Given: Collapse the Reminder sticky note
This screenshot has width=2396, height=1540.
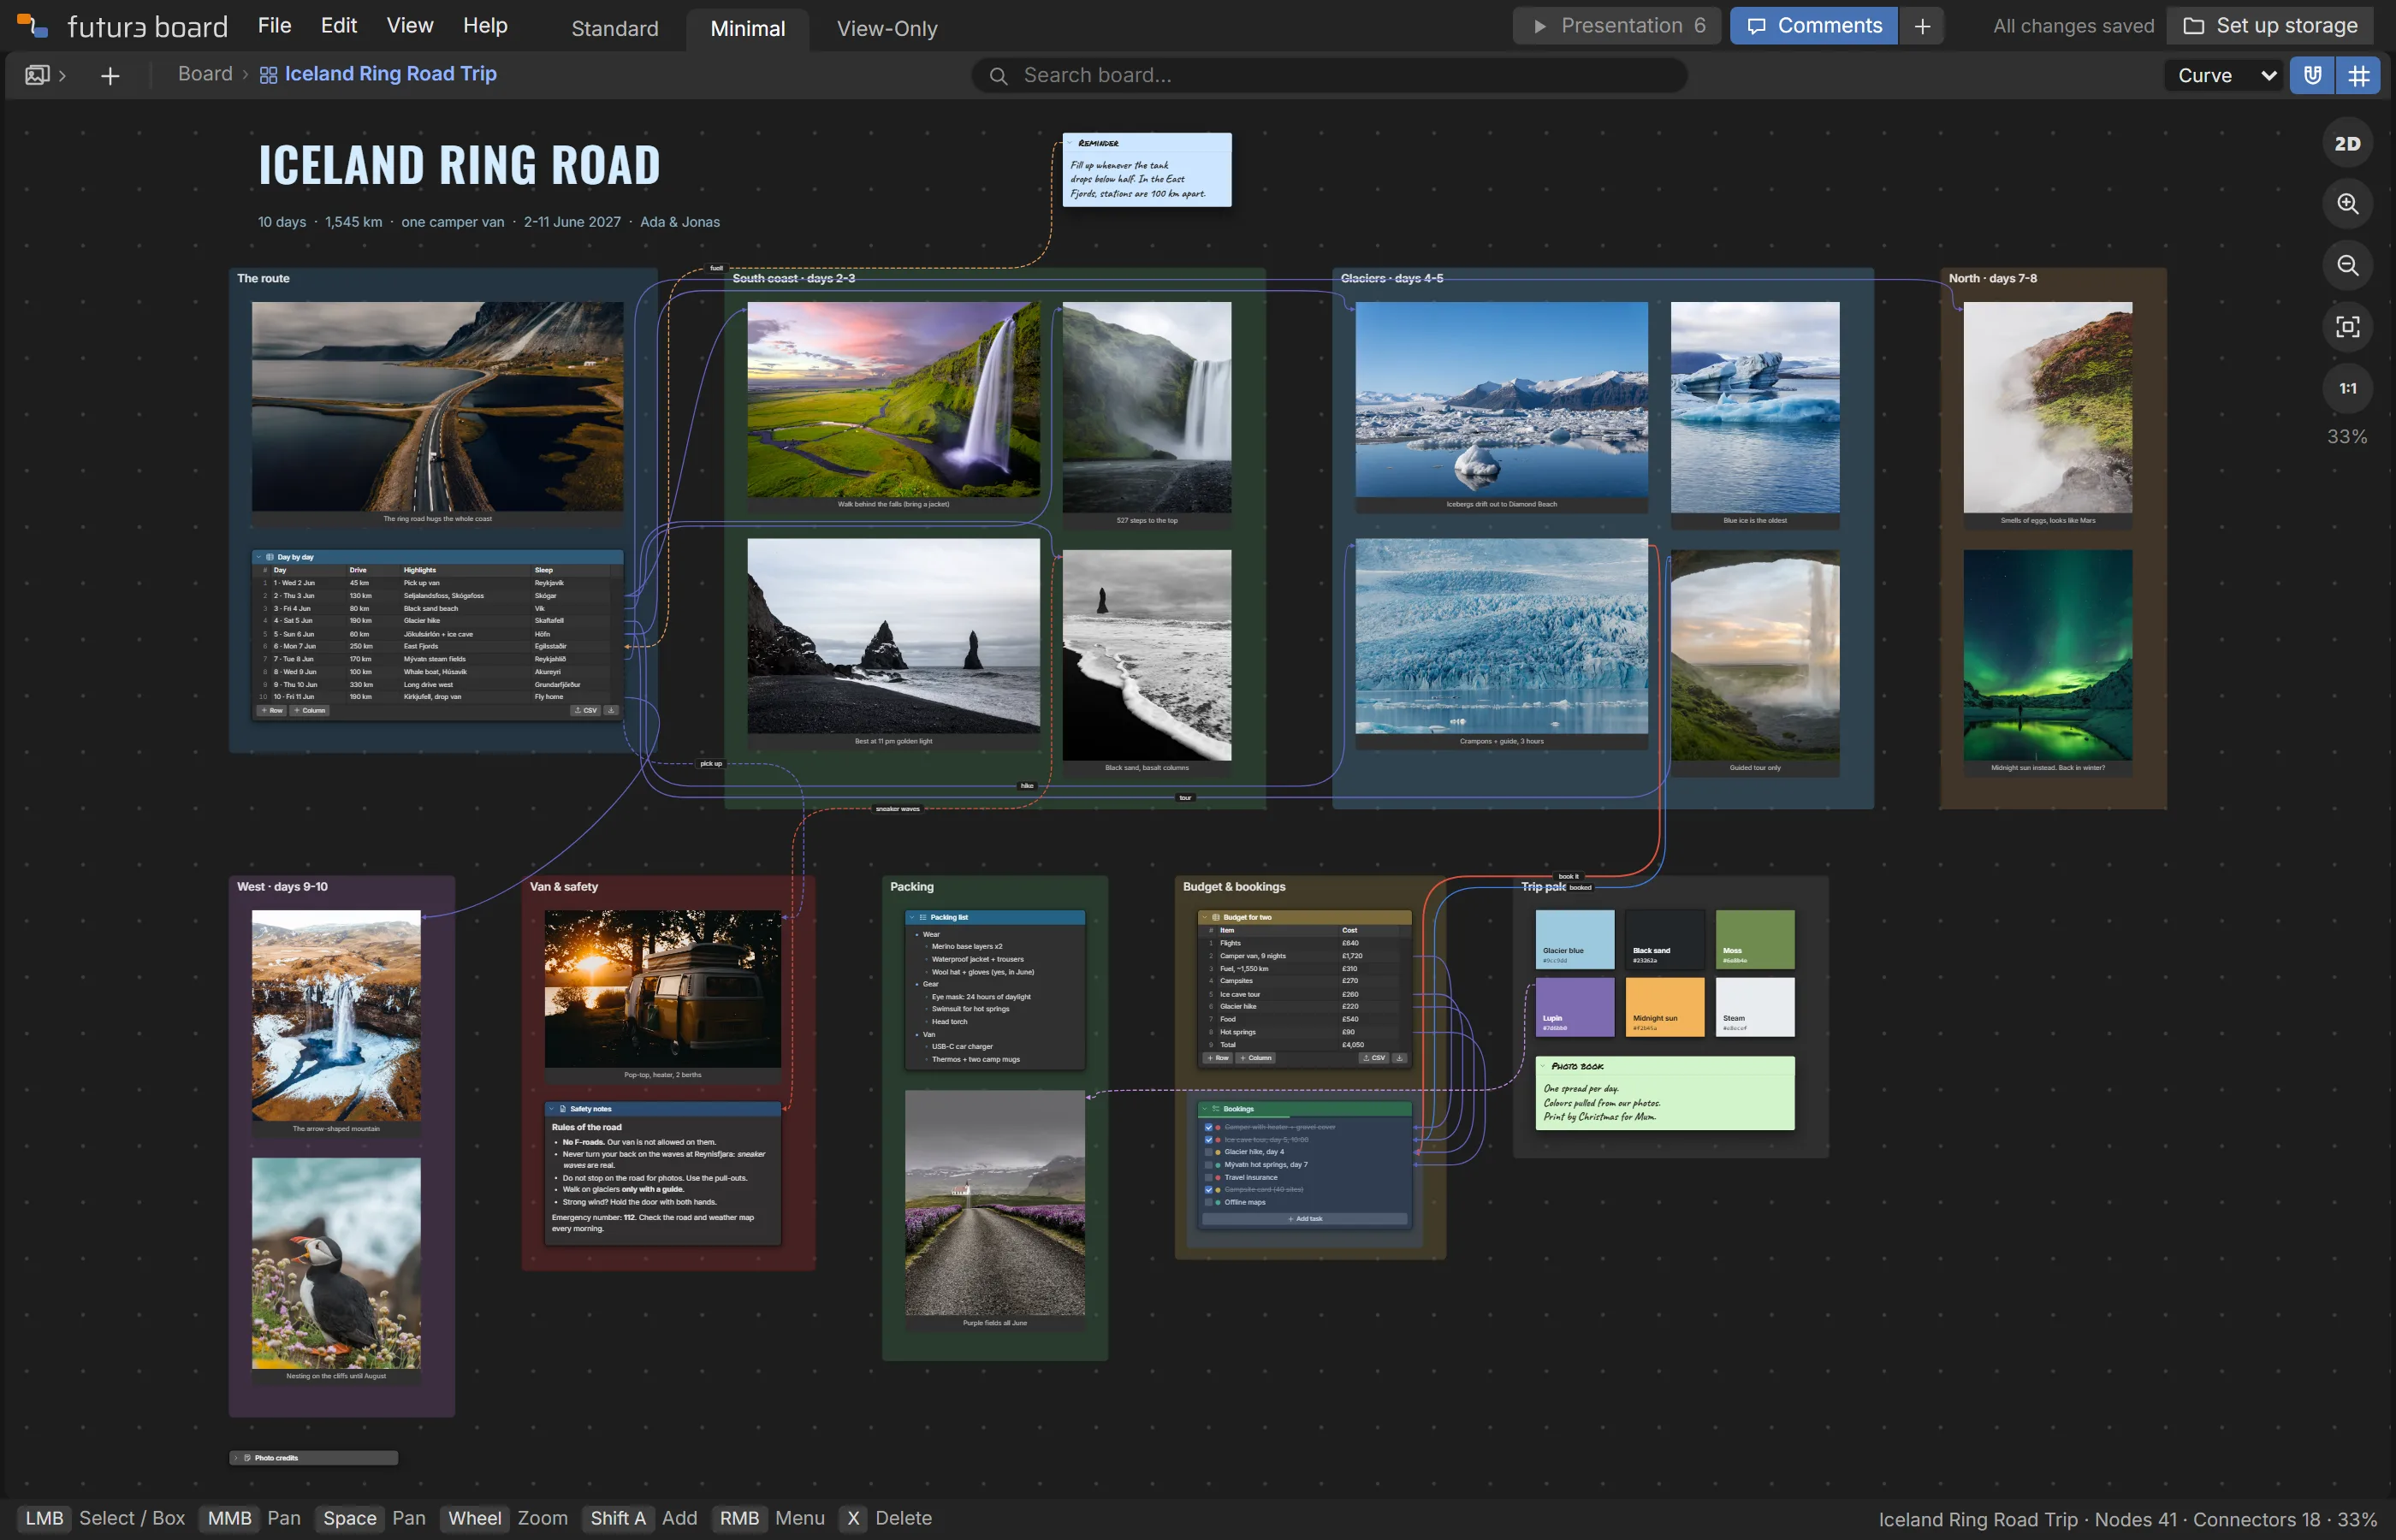Looking at the screenshot, I should [x=1070, y=143].
